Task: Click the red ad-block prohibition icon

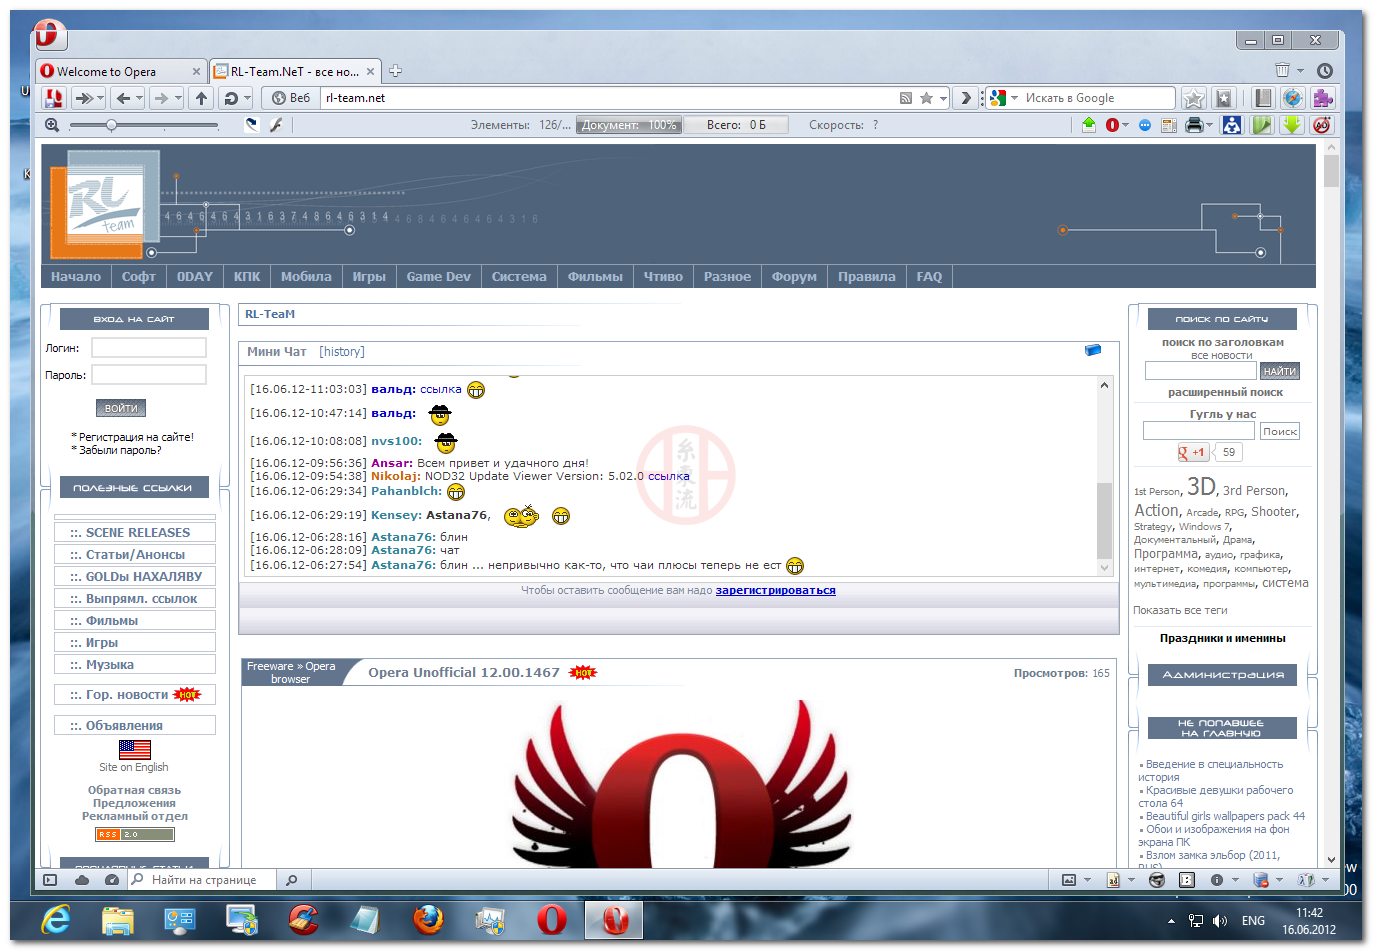Action: pos(1322,125)
